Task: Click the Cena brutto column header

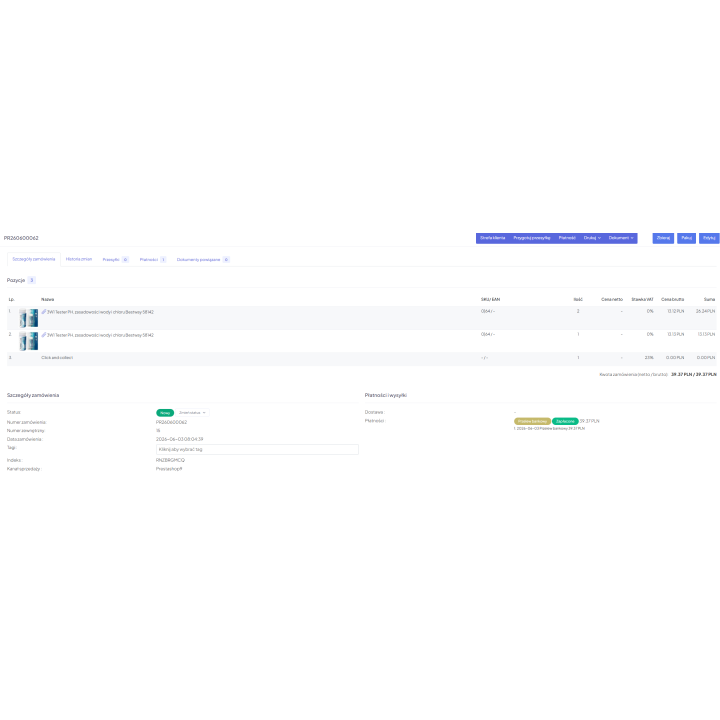Action: coord(672,299)
